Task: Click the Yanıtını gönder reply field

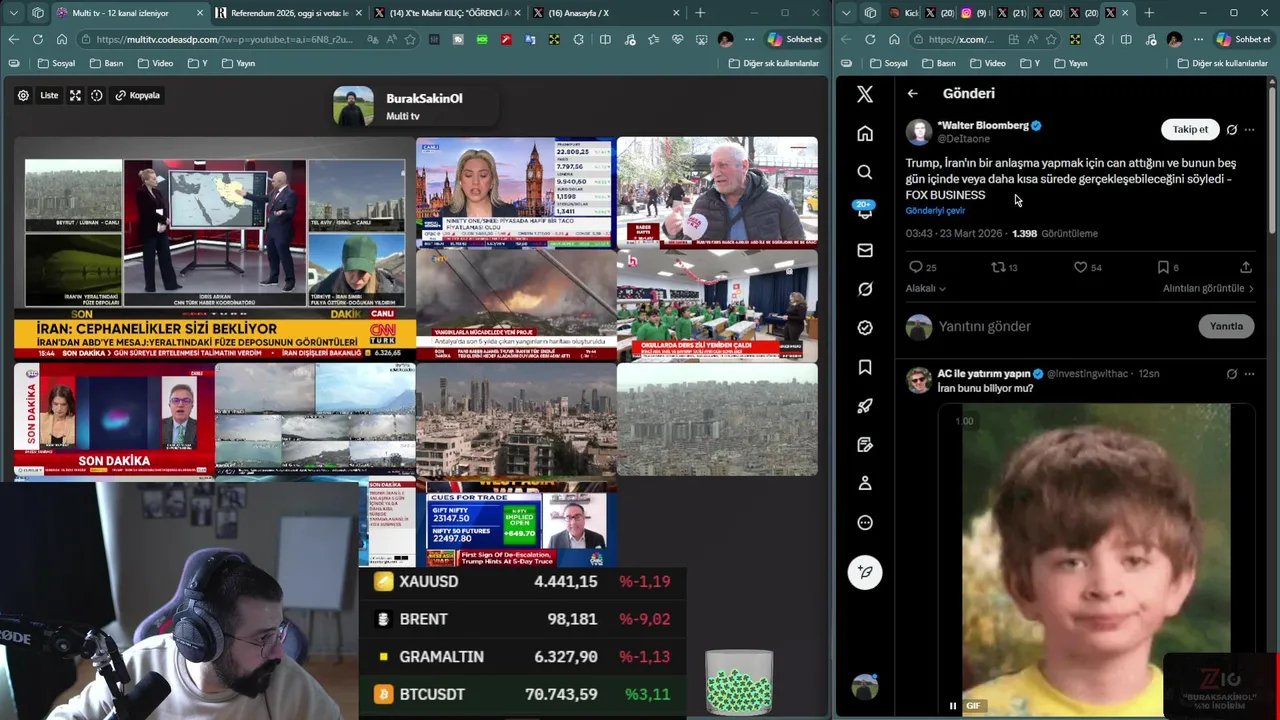Action: point(1065,326)
